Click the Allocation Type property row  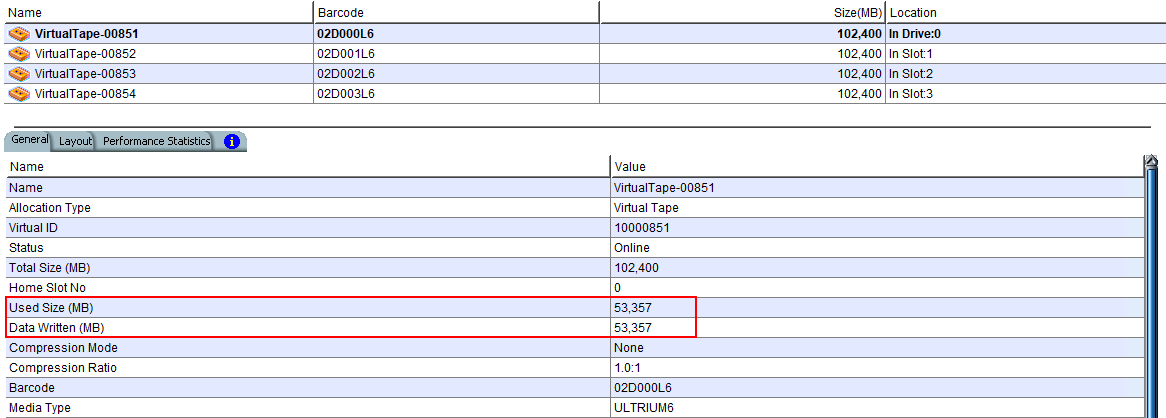(x=575, y=208)
